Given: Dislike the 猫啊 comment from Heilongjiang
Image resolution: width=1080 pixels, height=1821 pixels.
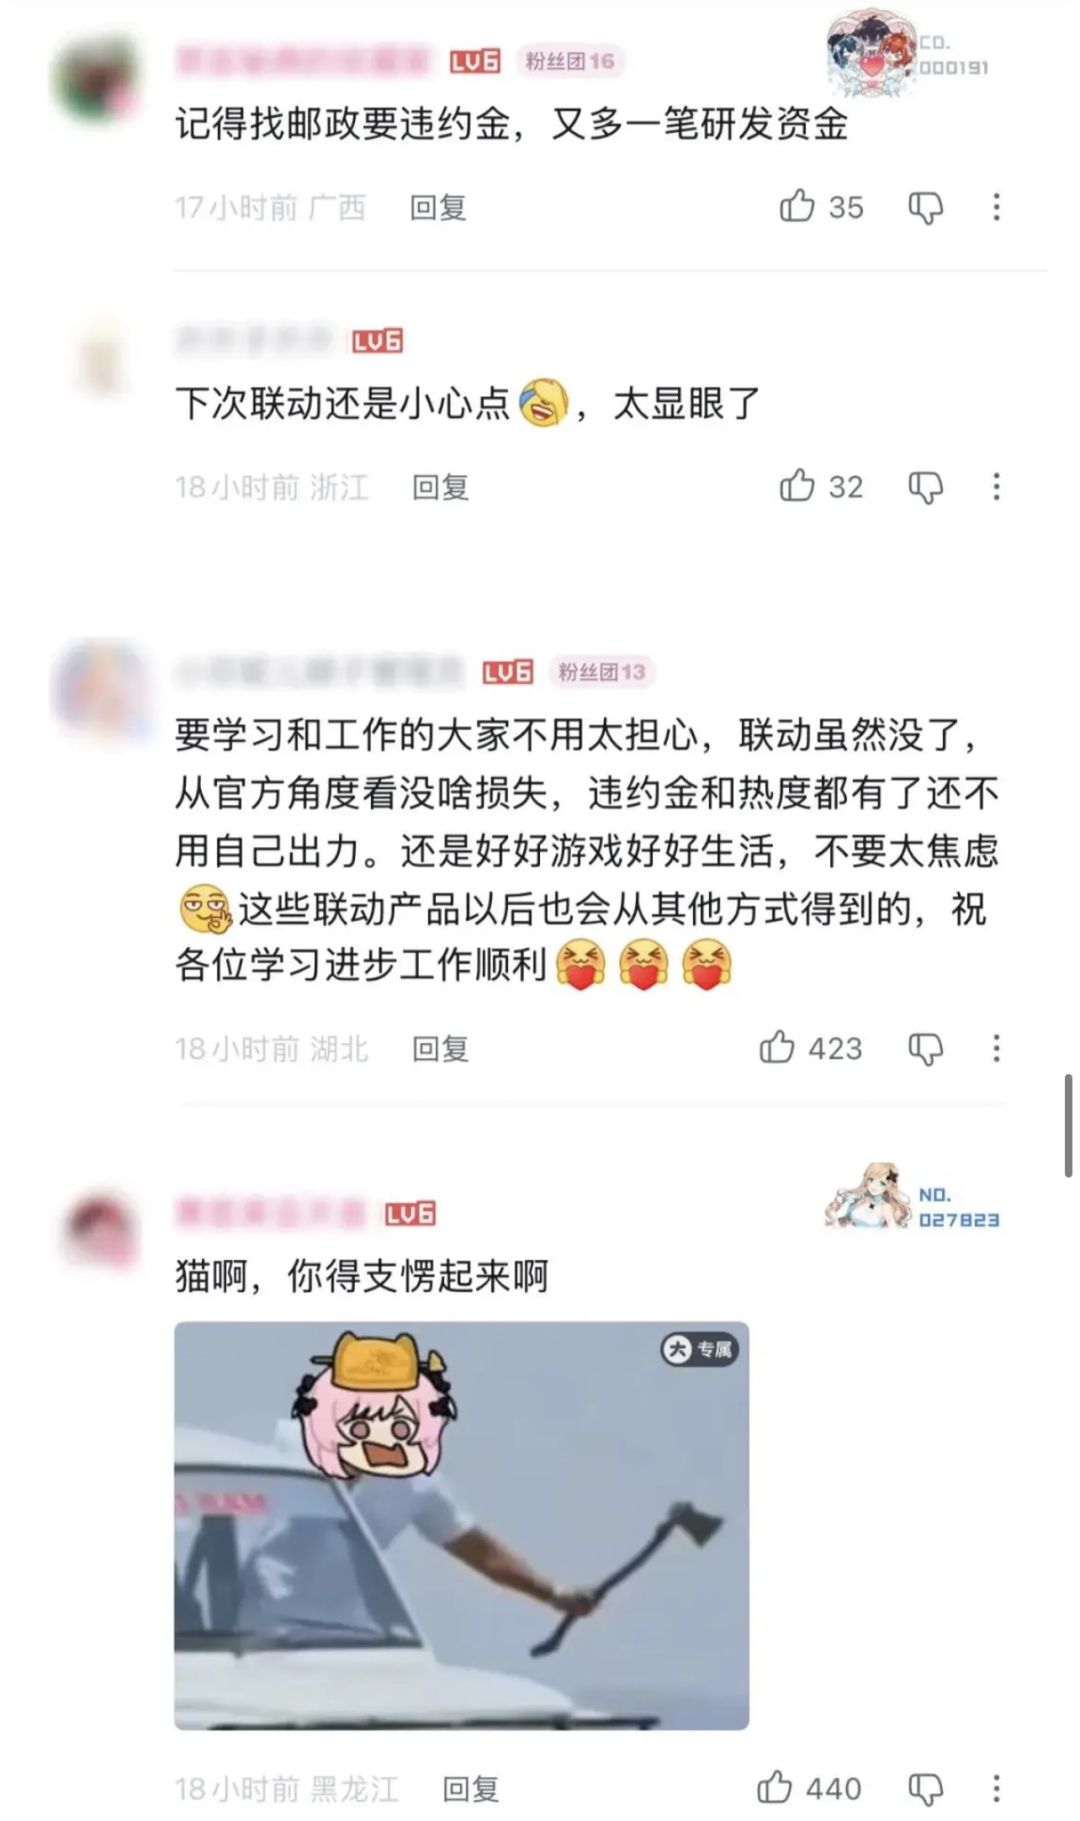Looking at the screenshot, I should [925, 1789].
